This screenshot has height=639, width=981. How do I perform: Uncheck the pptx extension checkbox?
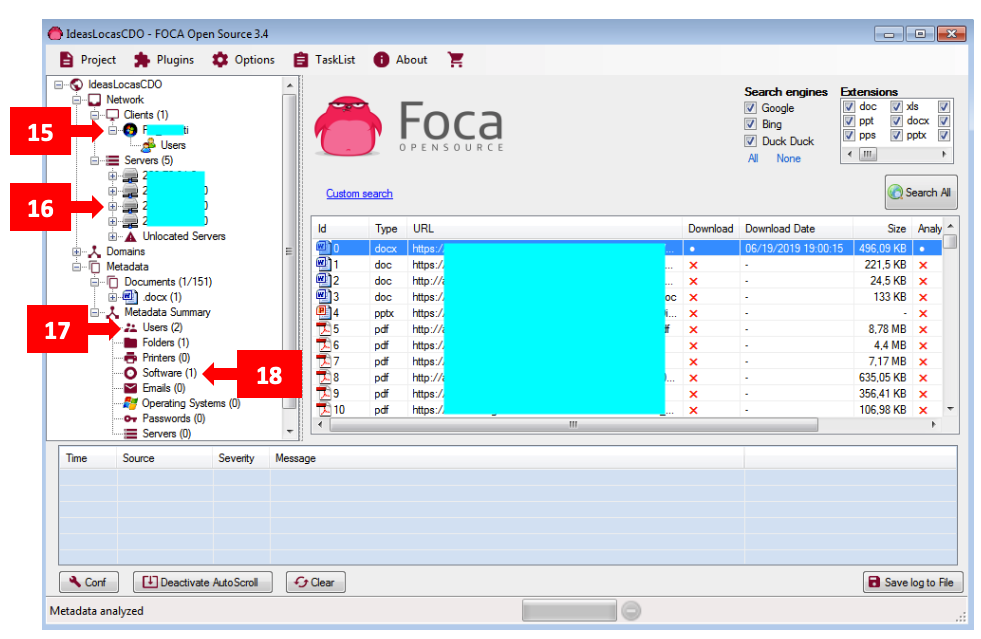click(897, 135)
